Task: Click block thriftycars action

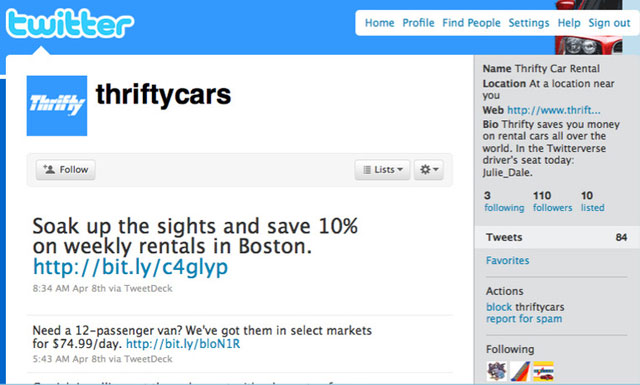Action: coord(525,307)
